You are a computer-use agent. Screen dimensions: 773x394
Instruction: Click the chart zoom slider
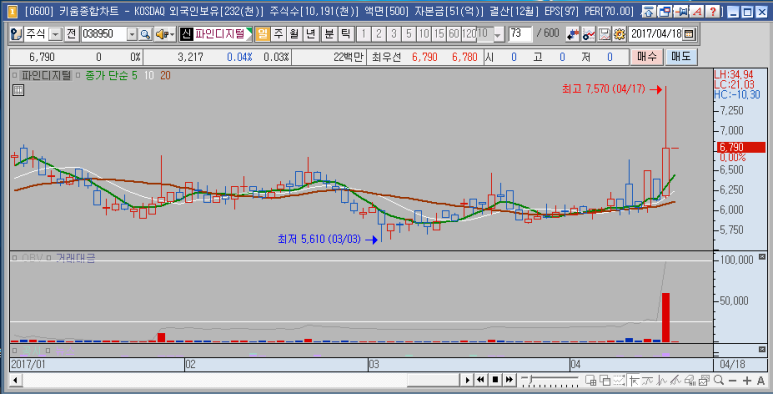pyautogui.click(x=550, y=379)
